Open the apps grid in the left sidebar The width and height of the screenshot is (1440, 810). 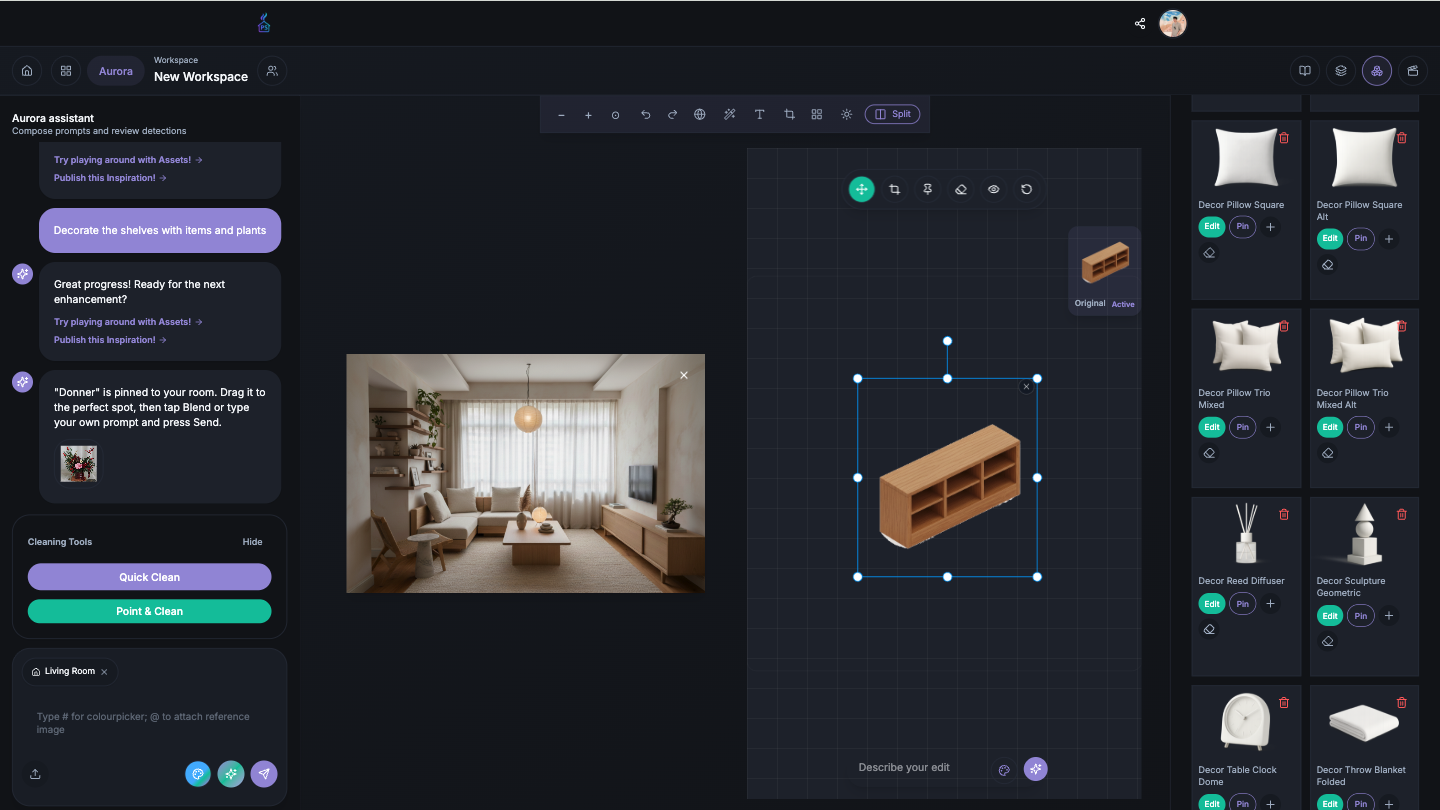click(x=66, y=71)
